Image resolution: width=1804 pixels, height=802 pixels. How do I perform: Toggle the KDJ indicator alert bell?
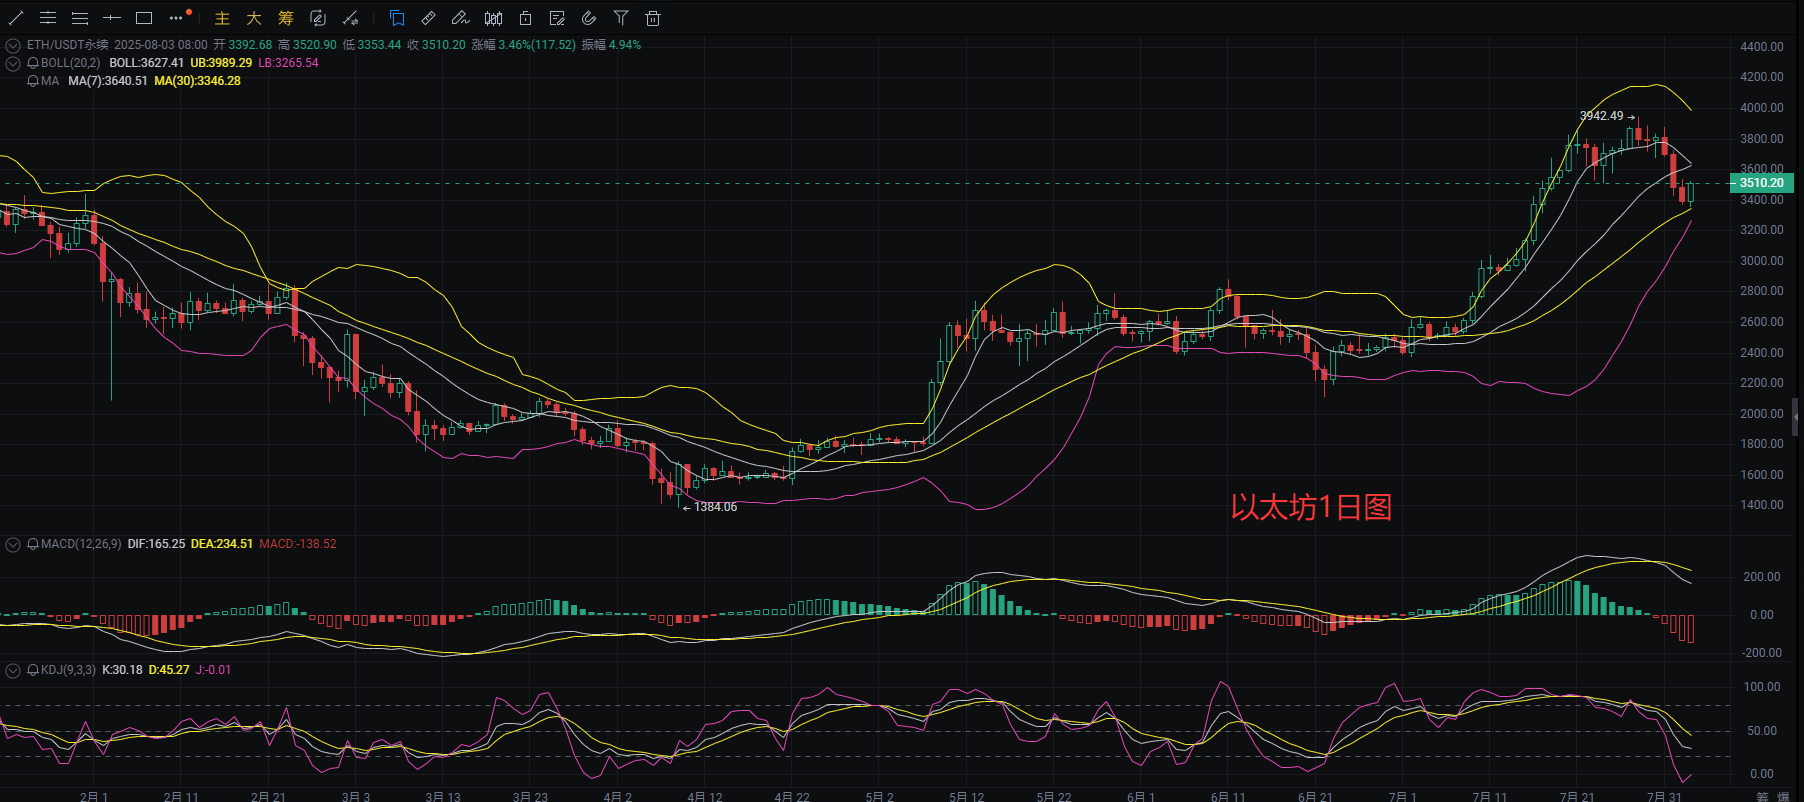point(33,670)
